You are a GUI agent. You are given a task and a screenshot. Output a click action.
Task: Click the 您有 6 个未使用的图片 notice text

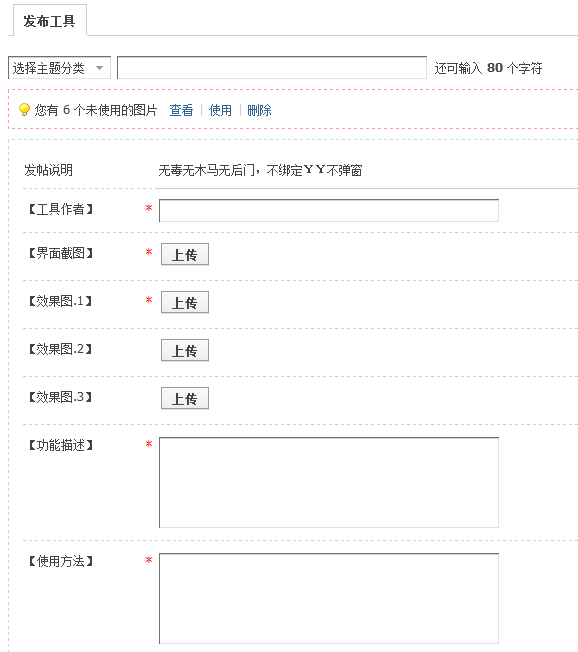point(96,110)
